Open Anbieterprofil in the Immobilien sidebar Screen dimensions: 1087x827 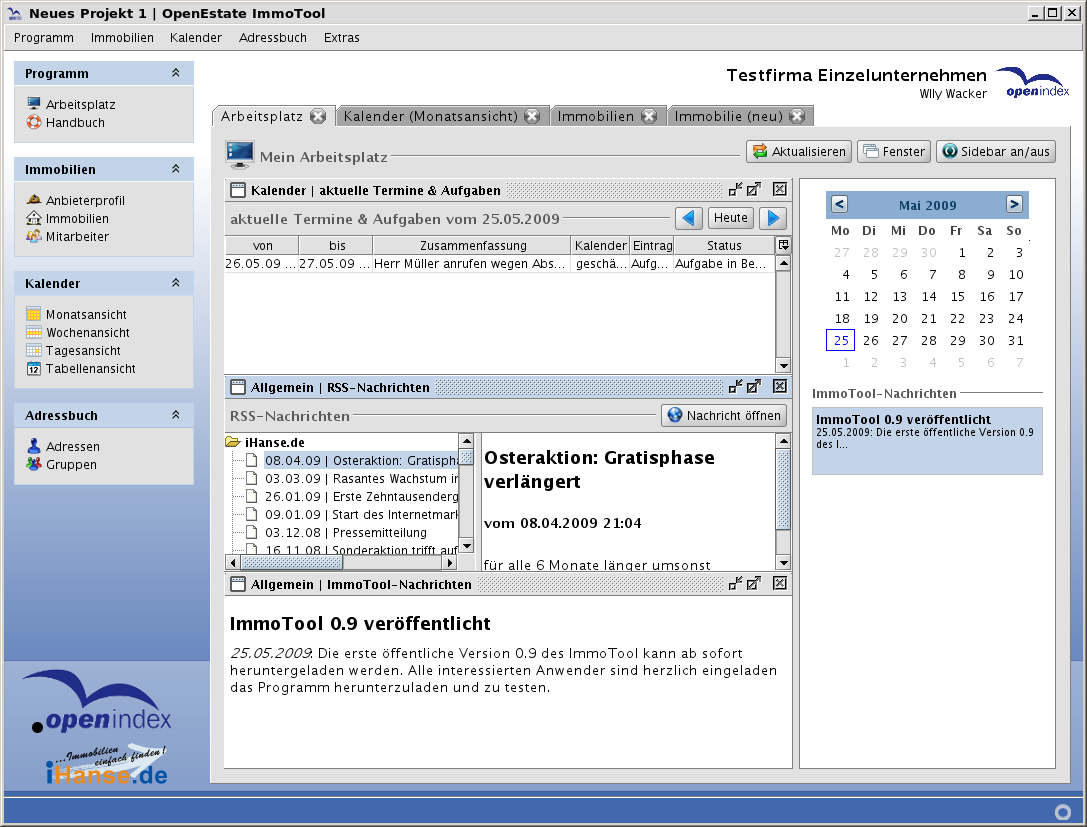pyautogui.click(x=84, y=200)
